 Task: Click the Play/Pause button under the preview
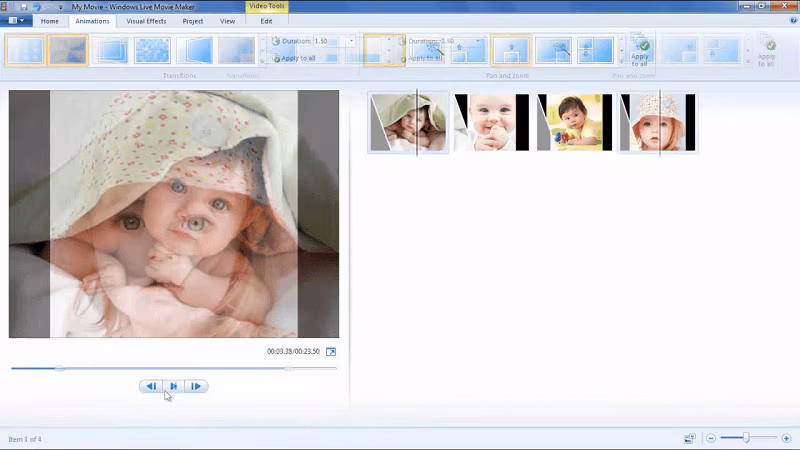(x=173, y=386)
